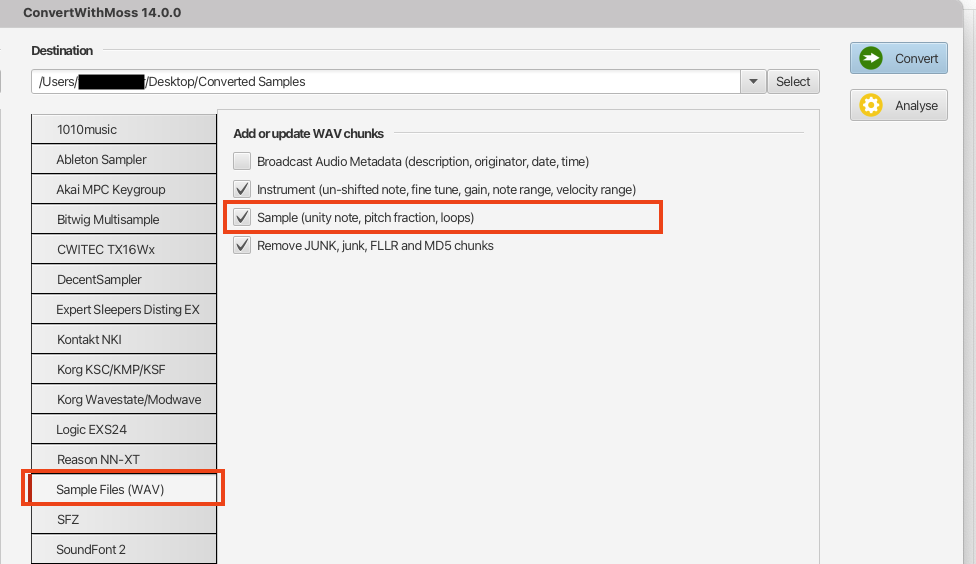Click the Select destination button
Image resolution: width=976 pixels, height=564 pixels.
793,82
